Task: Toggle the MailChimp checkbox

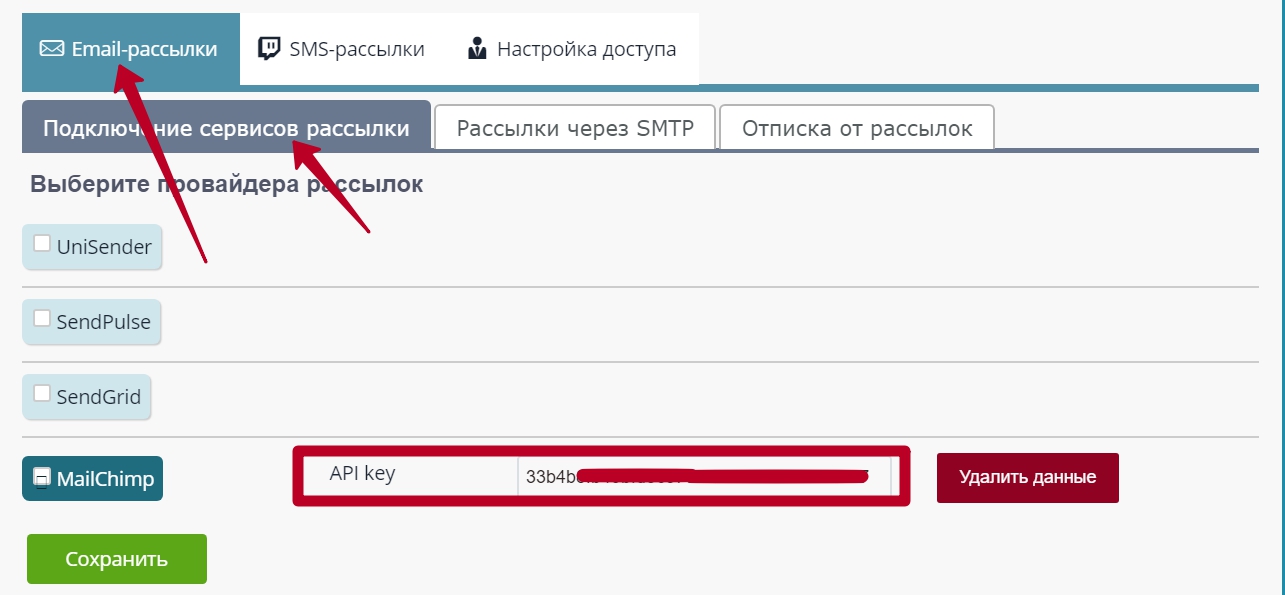Action: [x=42, y=478]
